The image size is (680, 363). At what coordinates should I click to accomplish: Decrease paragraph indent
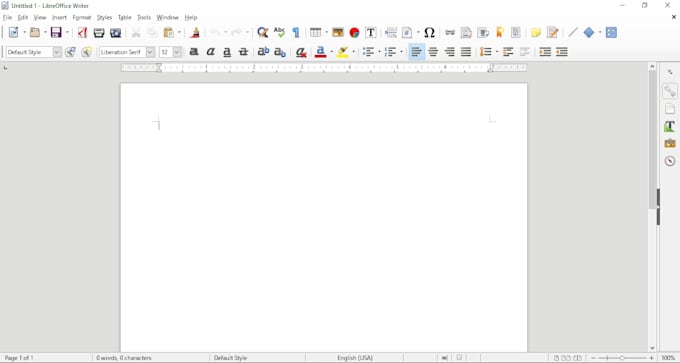click(x=562, y=52)
